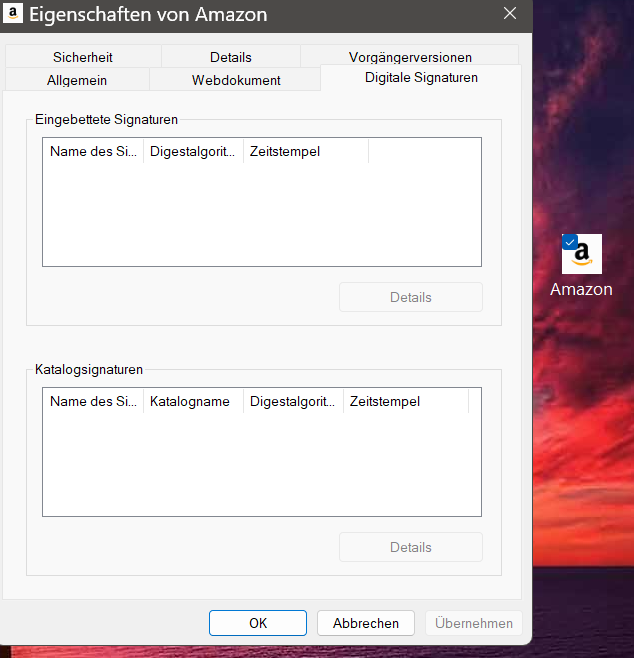634x658 pixels.
Task: Switch to the Sicherheit tab
Action: tap(83, 57)
